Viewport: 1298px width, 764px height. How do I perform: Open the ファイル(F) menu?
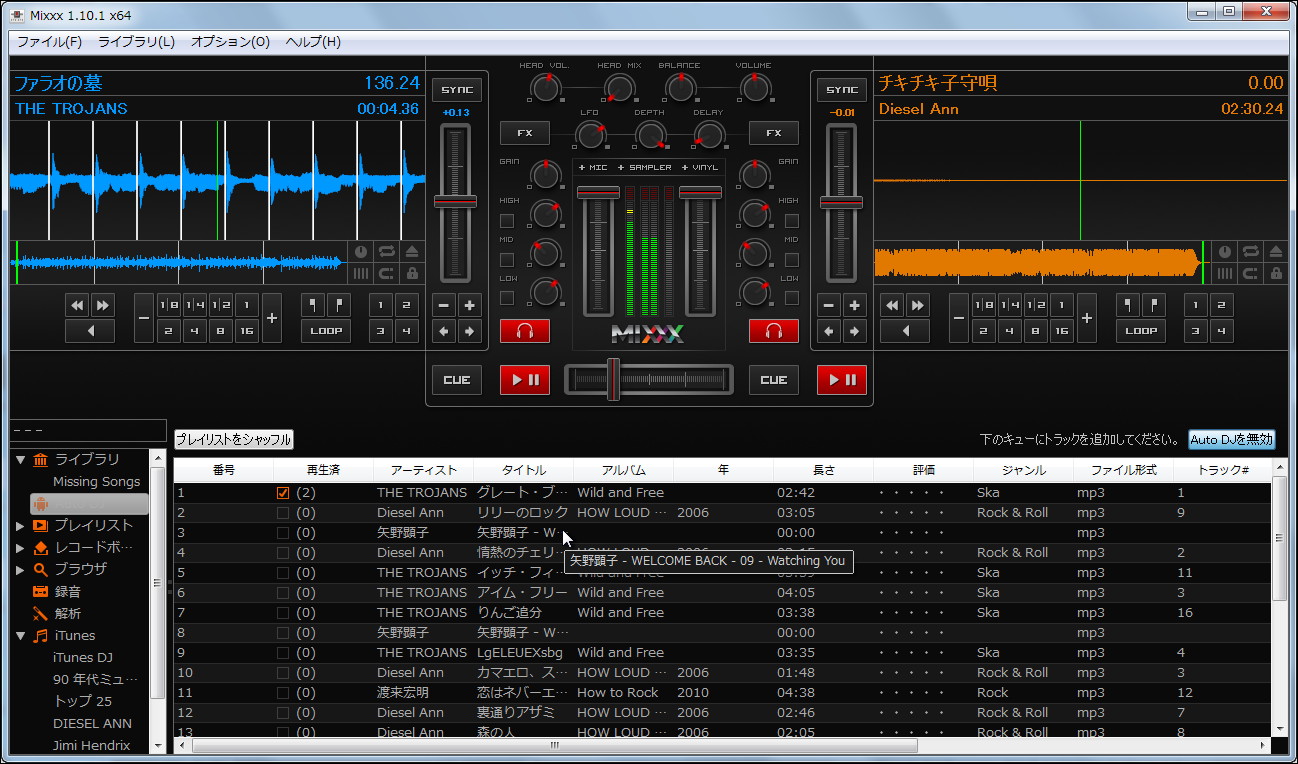(x=49, y=42)
